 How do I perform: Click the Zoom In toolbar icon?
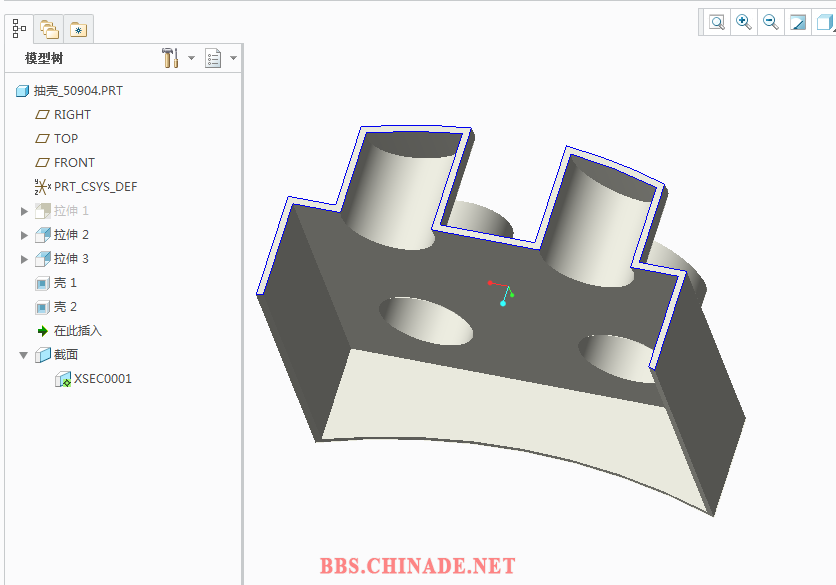744,22
